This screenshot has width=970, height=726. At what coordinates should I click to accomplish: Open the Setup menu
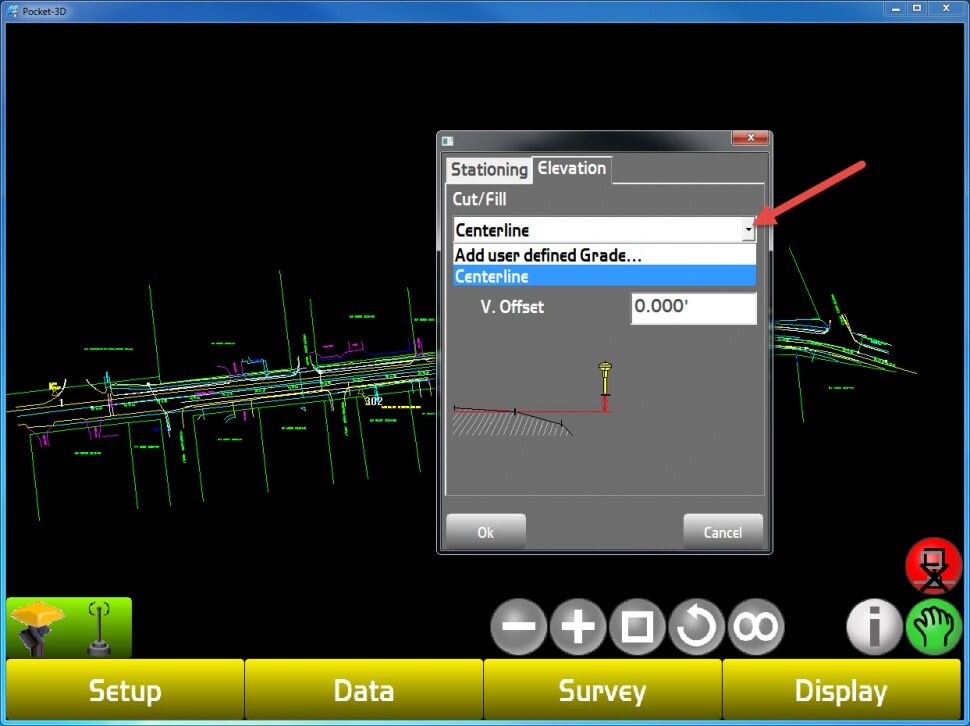tap(125, 691)
